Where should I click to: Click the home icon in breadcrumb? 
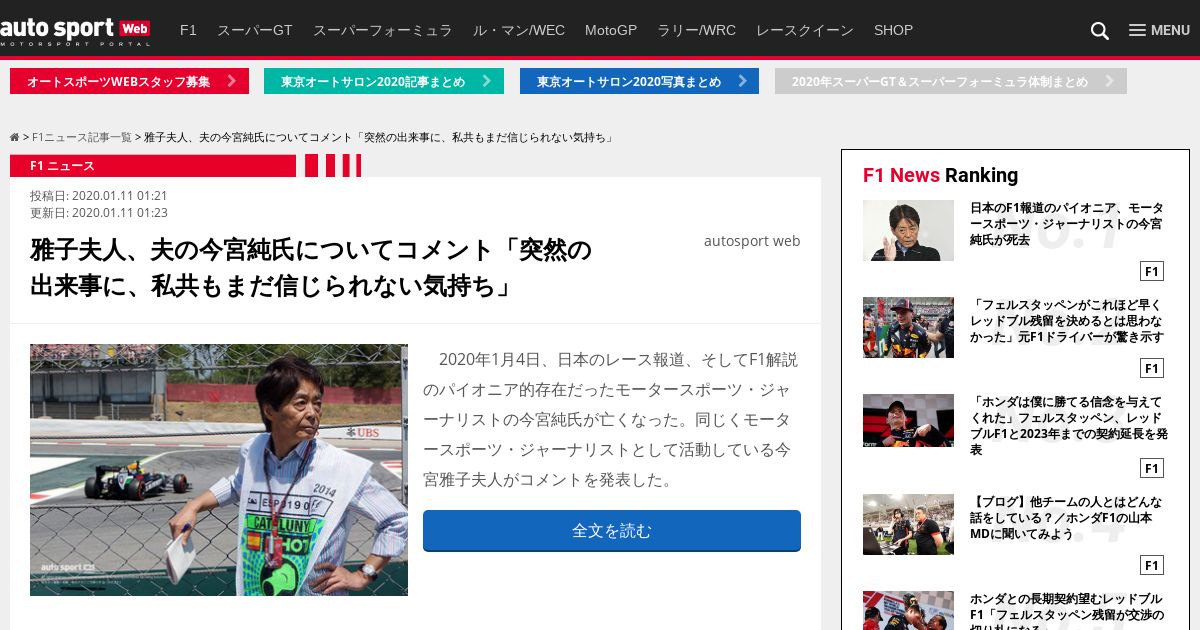click(x=15, y=137)
